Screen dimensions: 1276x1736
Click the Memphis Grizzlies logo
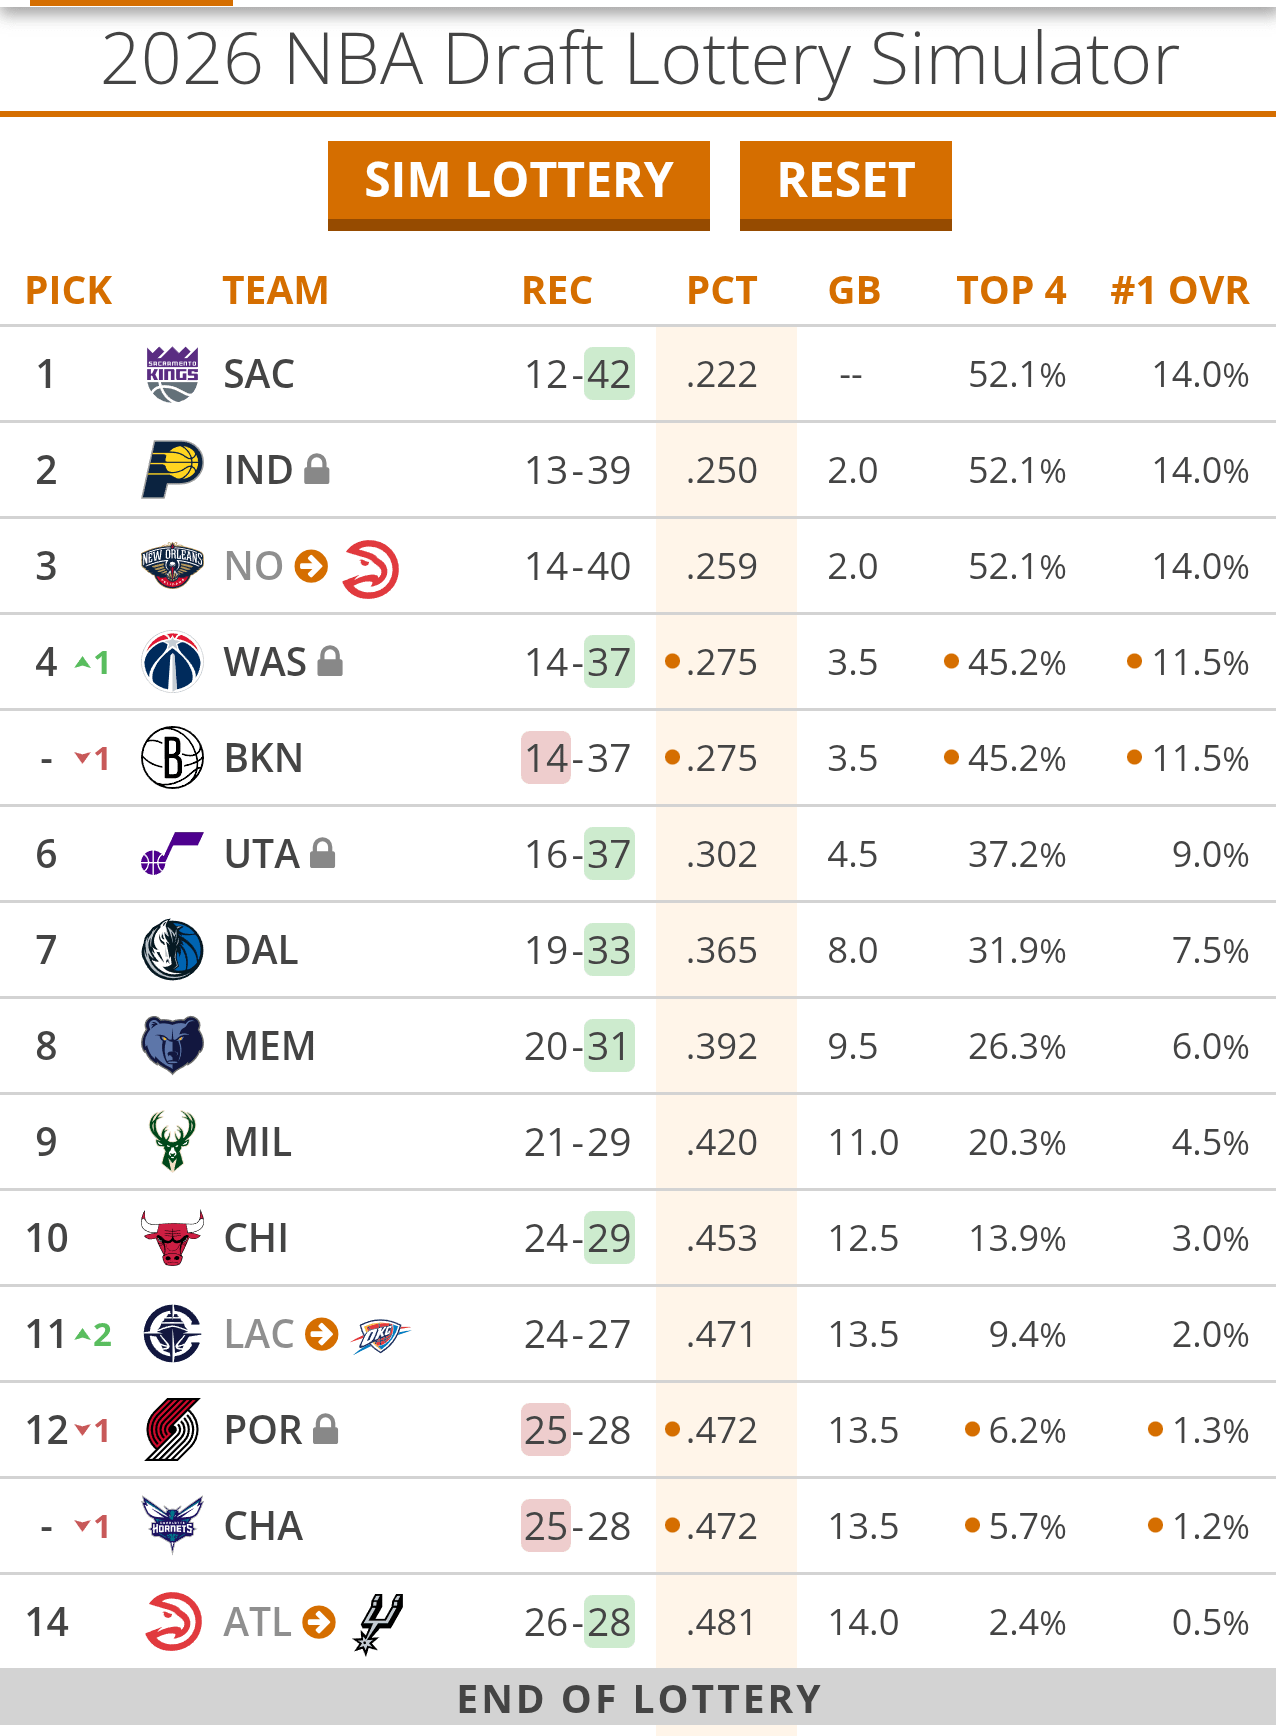[x=172, y=1046]
